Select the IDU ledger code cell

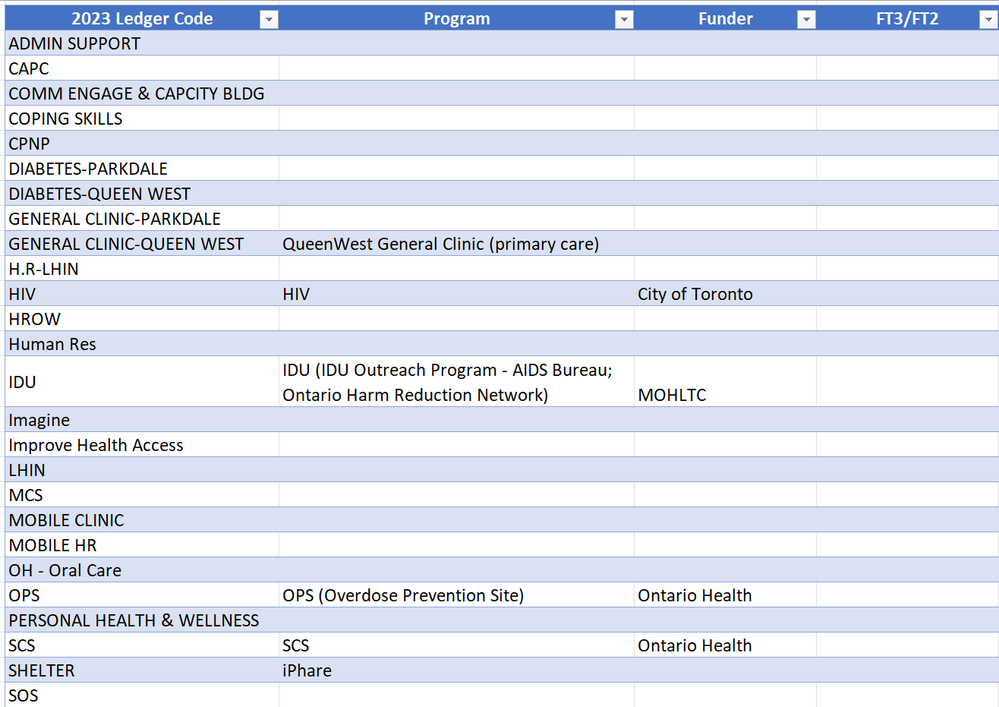[142, 382]
